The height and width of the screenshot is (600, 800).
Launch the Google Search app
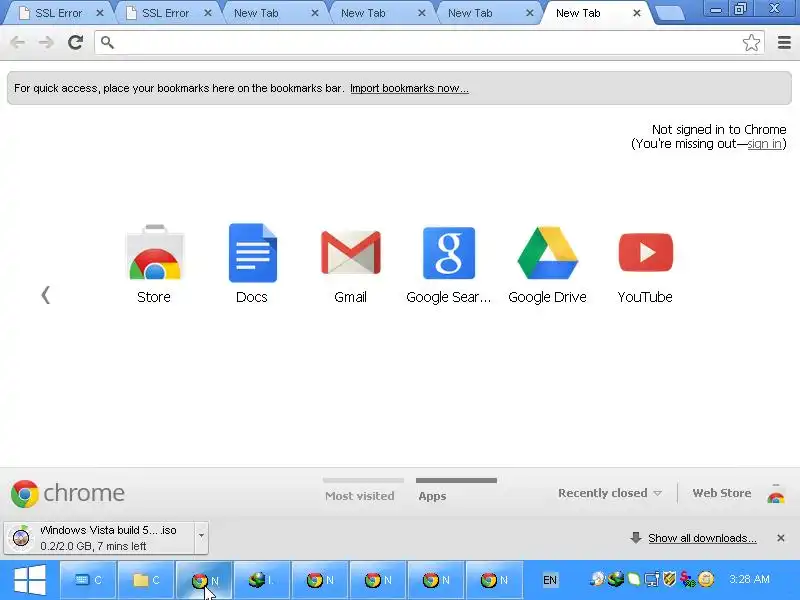click(x=448, y=264)
